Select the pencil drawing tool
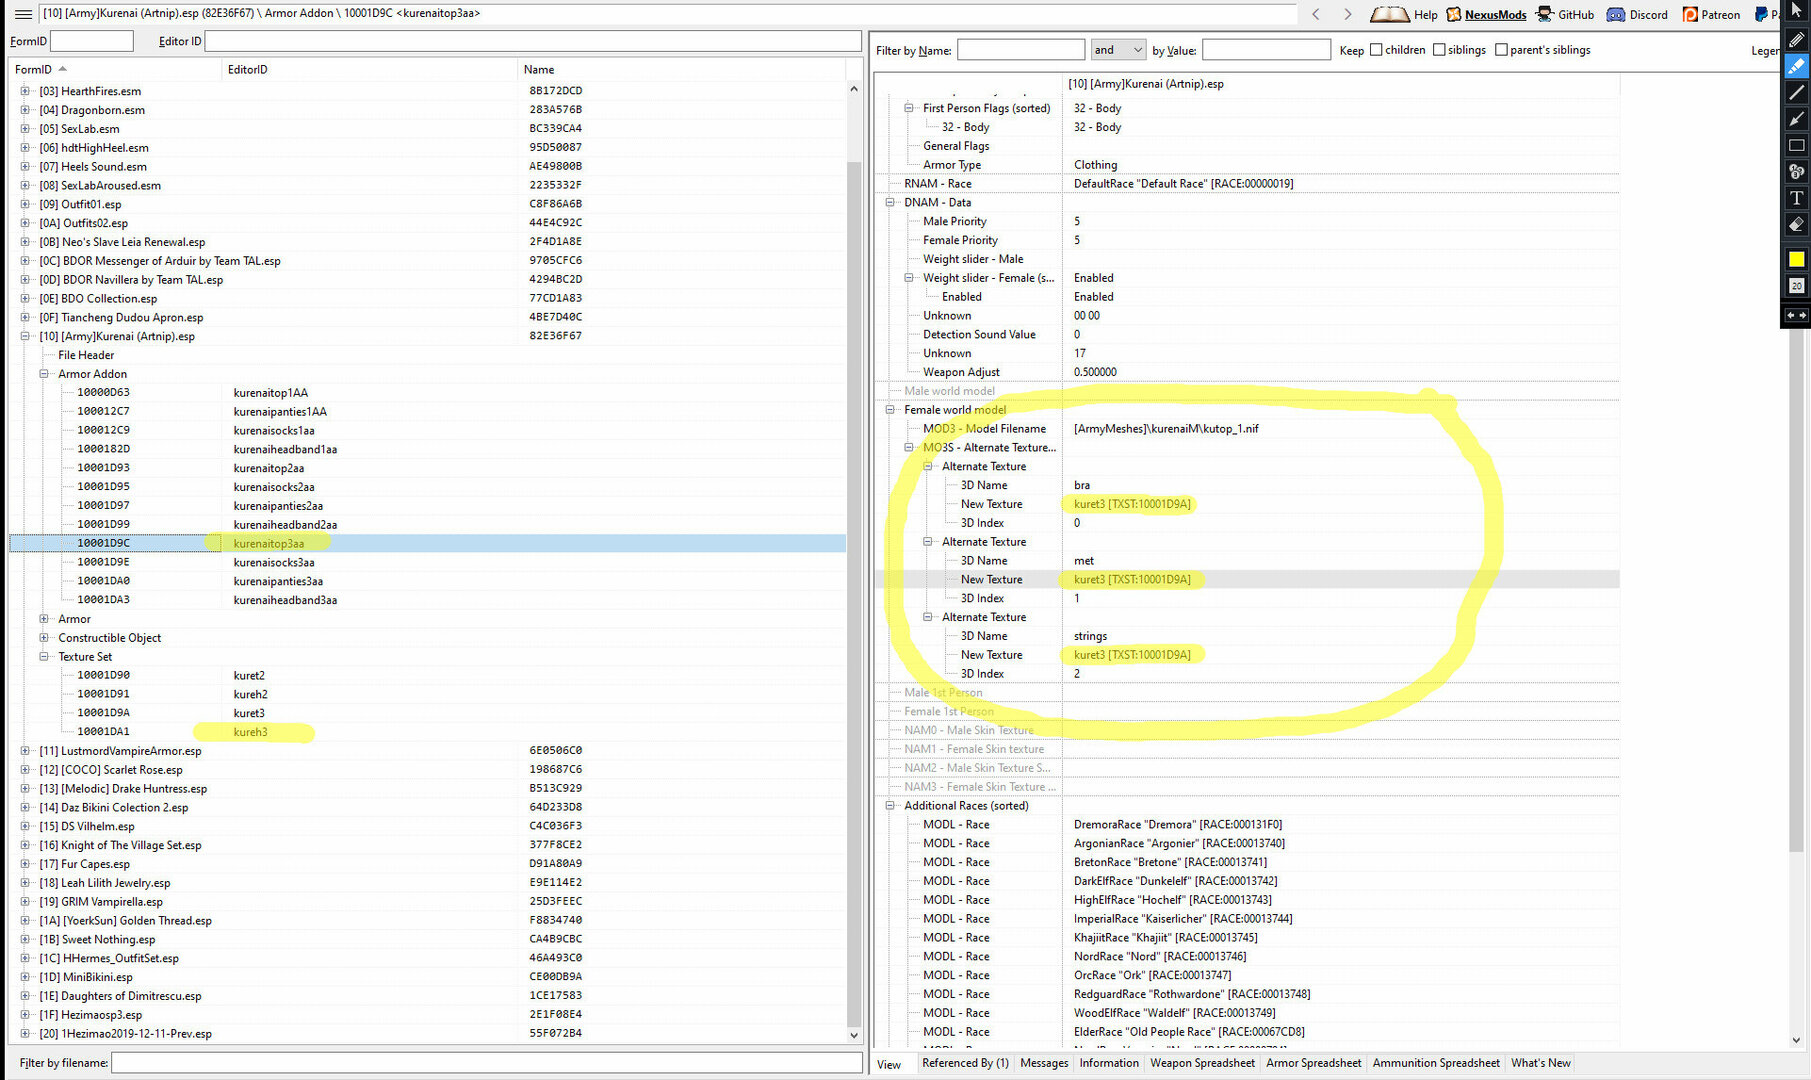1811x1080 pixels. (x=1796, y=40)
